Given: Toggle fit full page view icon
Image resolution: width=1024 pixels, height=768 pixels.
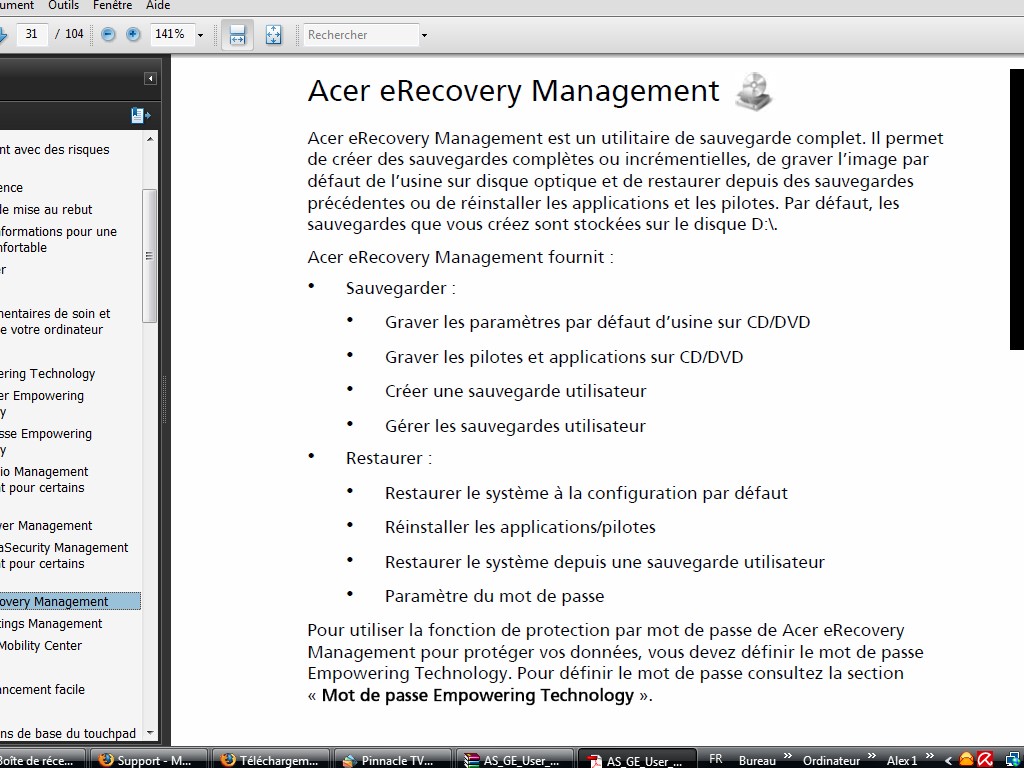Looking at the screenshot, I should tap(273, 35).
